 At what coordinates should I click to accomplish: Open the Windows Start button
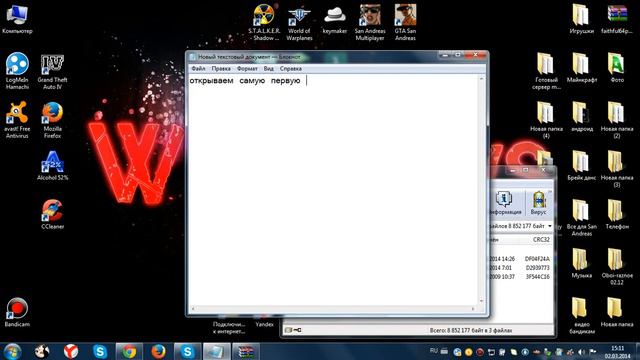click(x=12, y=351)
